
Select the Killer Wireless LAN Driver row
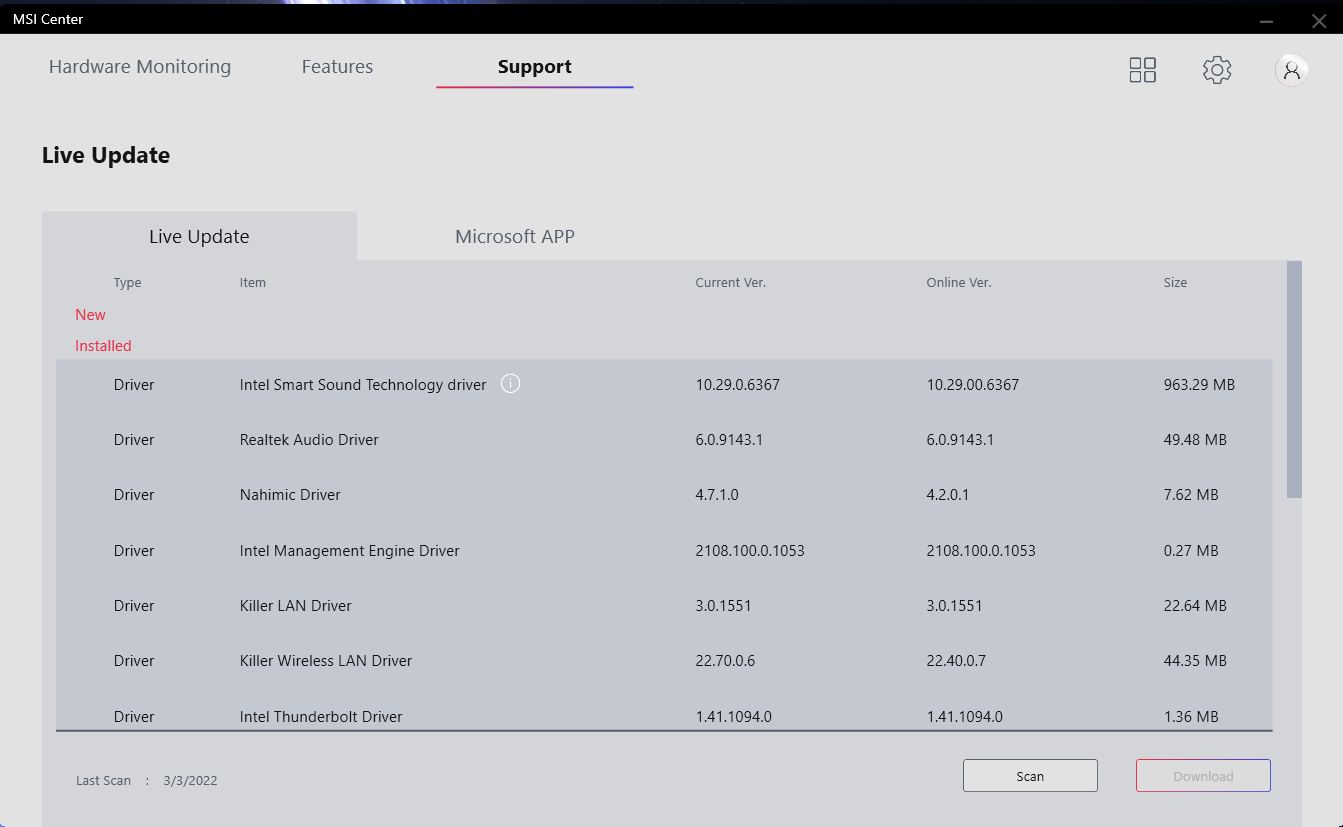click(x=664, y=661)
